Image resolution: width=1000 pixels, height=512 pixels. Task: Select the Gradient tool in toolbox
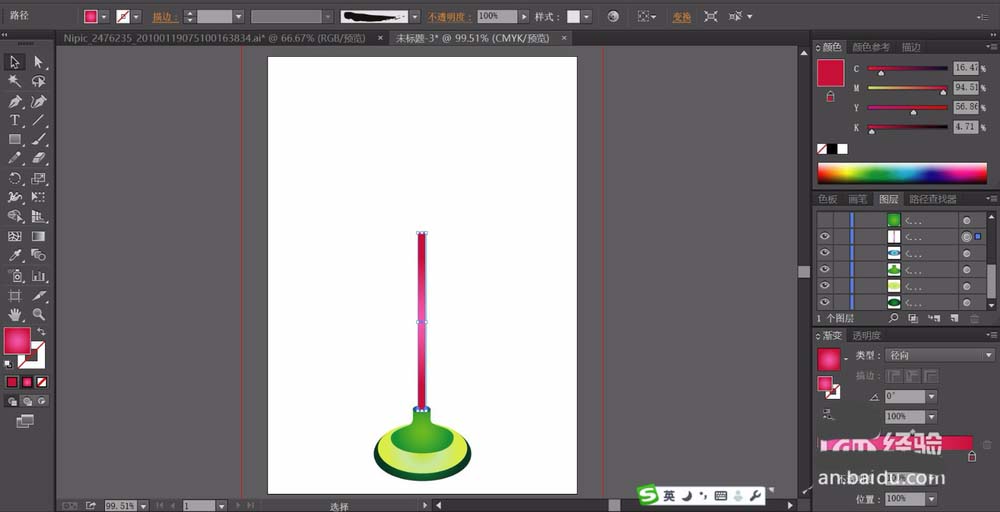coord(38,237)
